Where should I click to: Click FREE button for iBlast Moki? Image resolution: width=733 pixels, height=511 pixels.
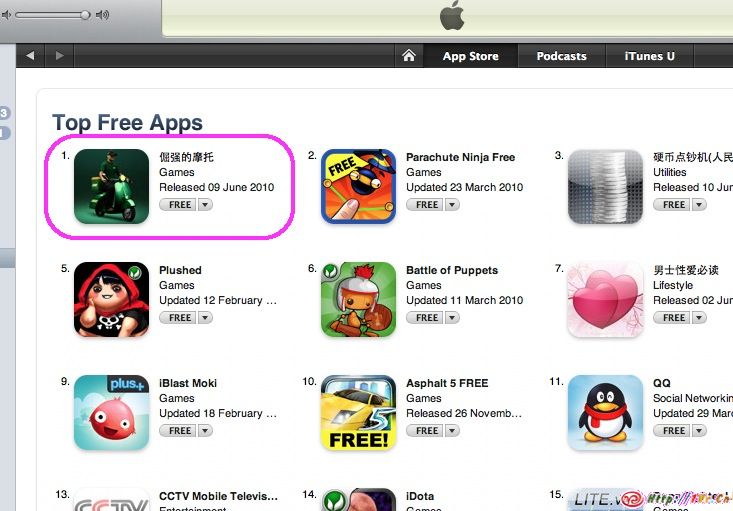tap(179, 431)
